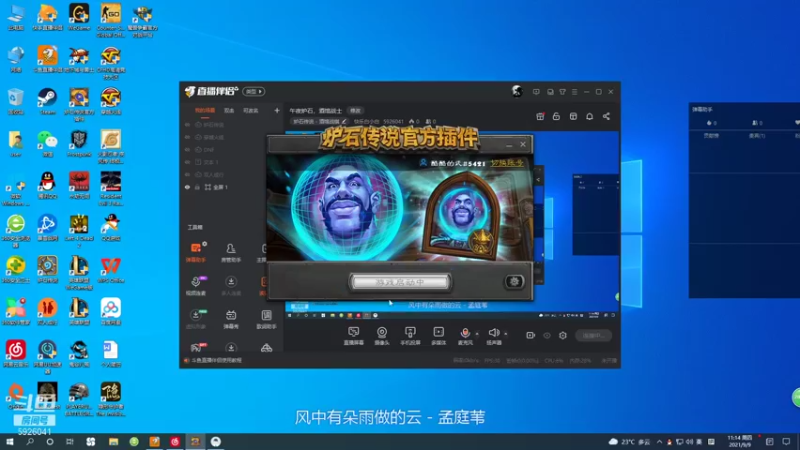Click the 游戏启动中 launch button

pos(400,282)
